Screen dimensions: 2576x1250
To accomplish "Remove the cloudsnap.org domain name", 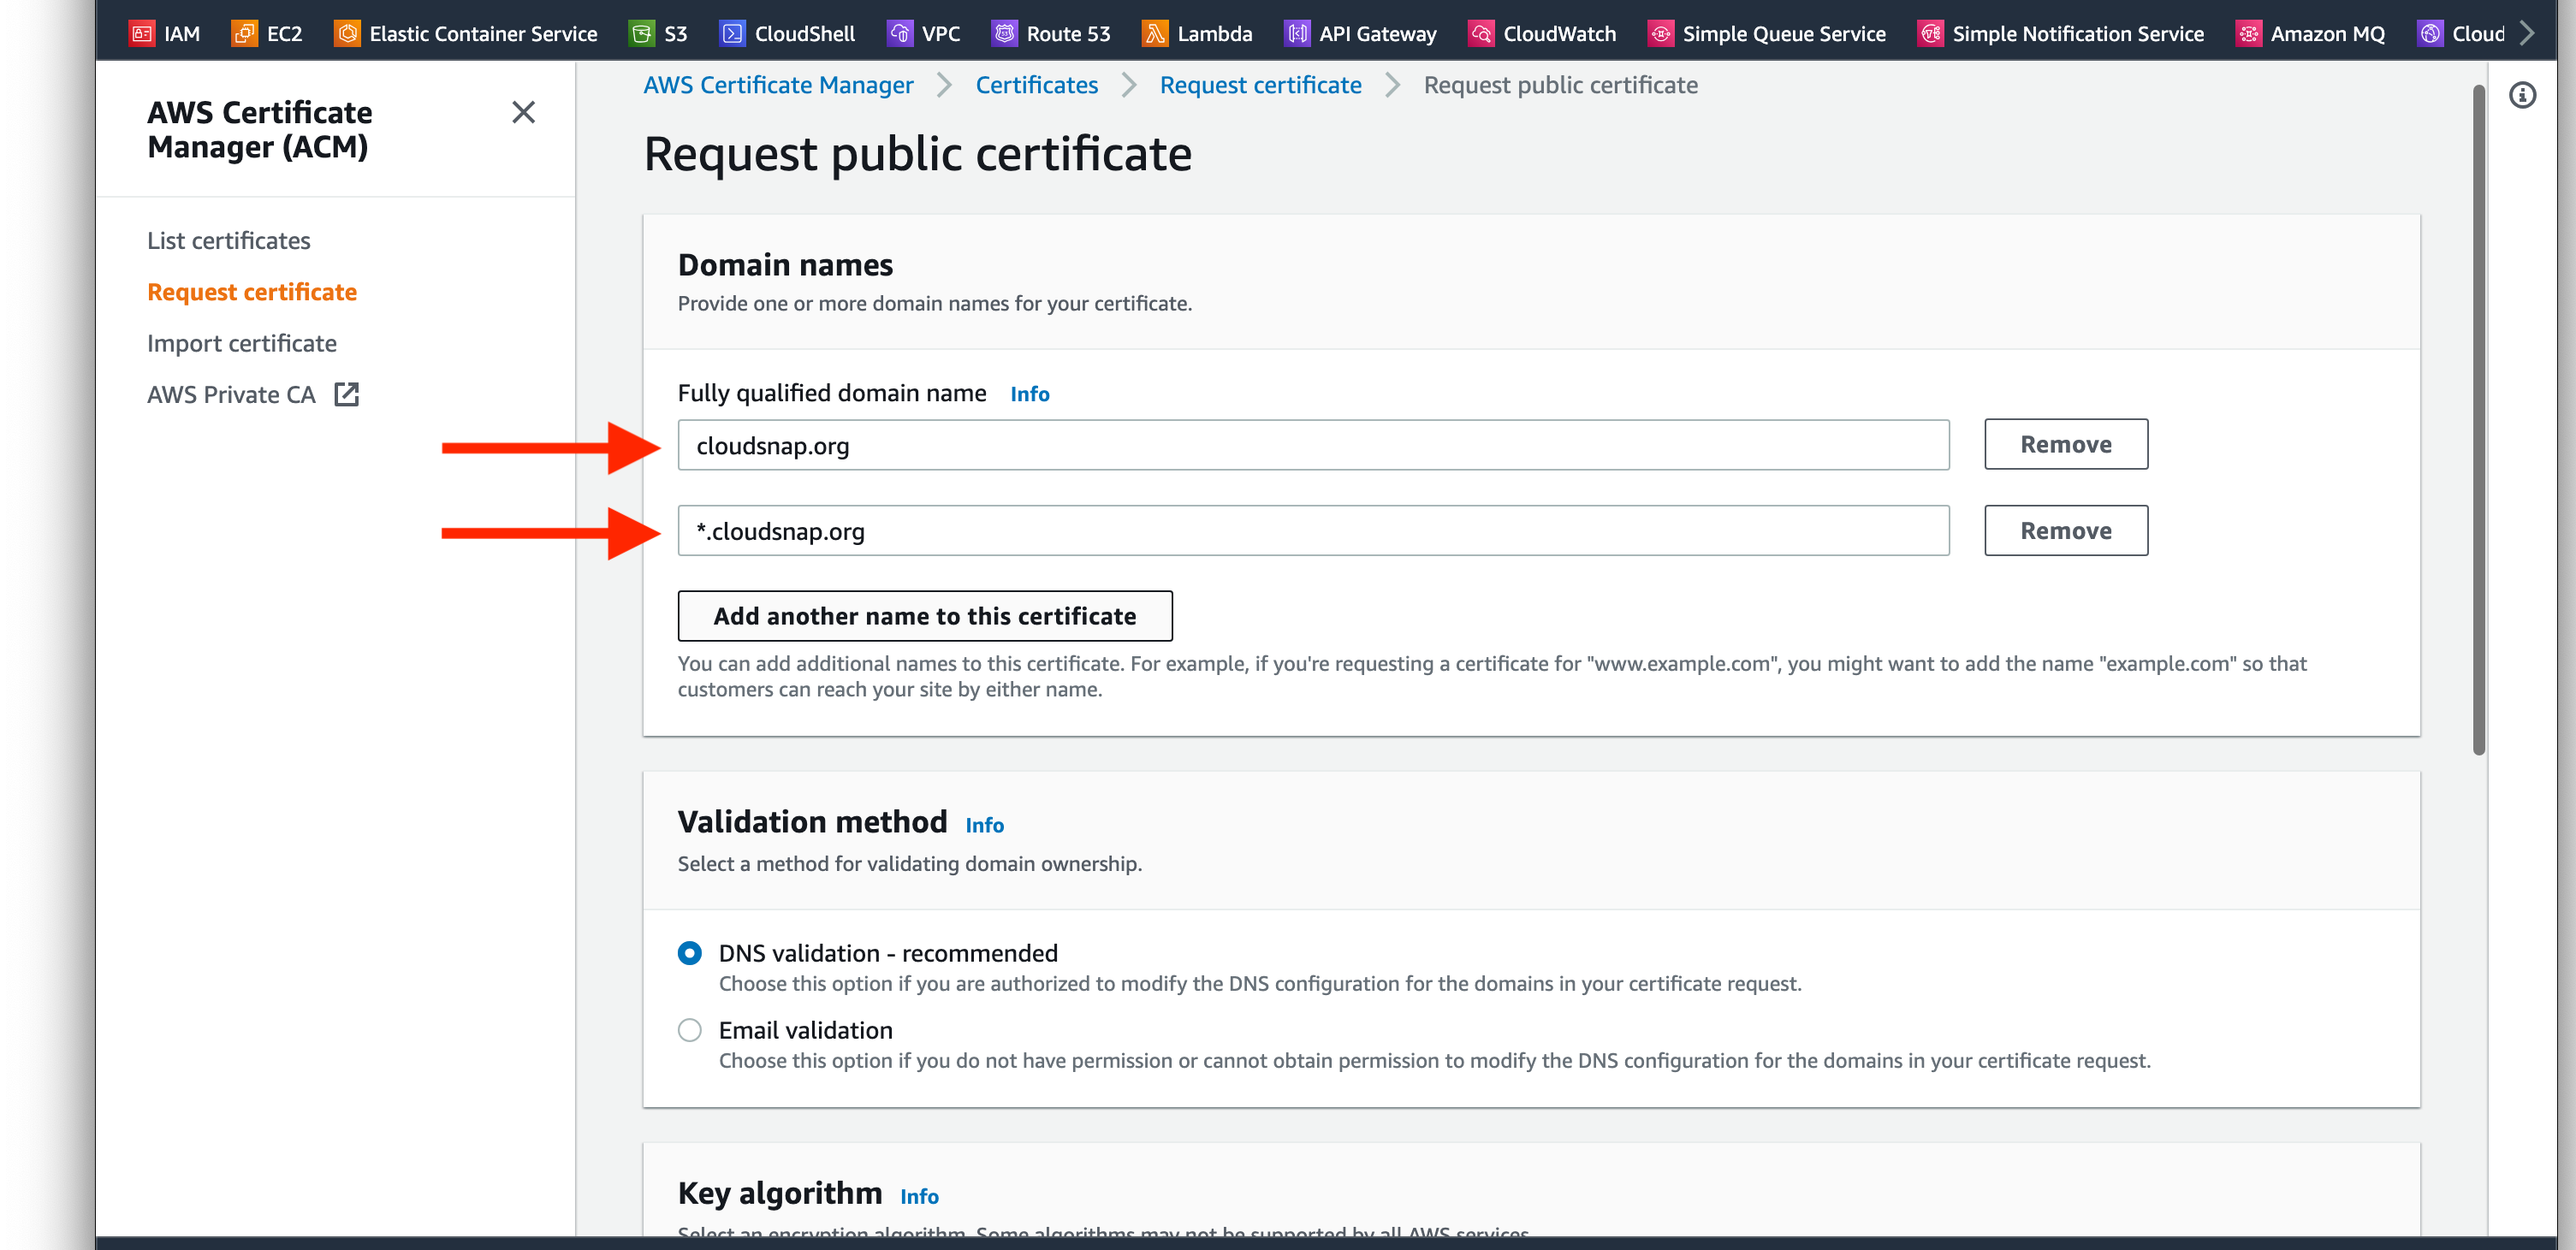I will pyautogui.click(x=2065, y=444).
